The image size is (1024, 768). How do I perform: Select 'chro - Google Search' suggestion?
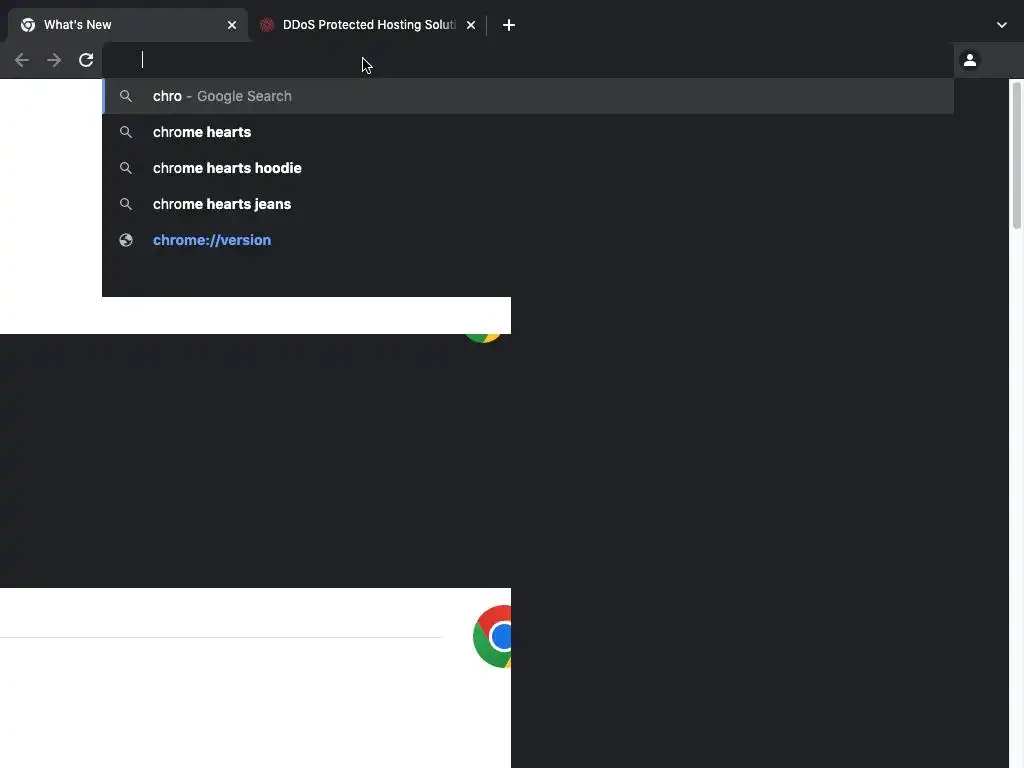528,96
